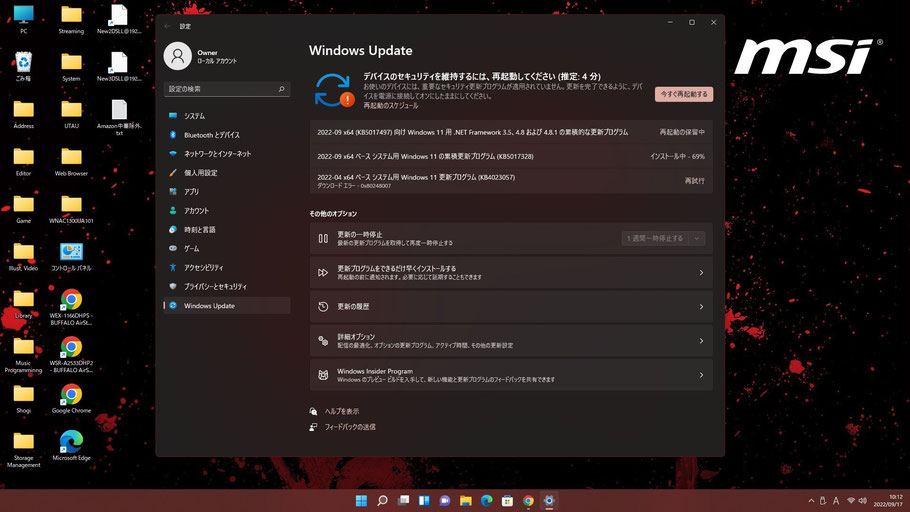The width and height of the screenshot is (910, 512).
Task: Click the update sync status icon
Action: (x=334, y=90)
